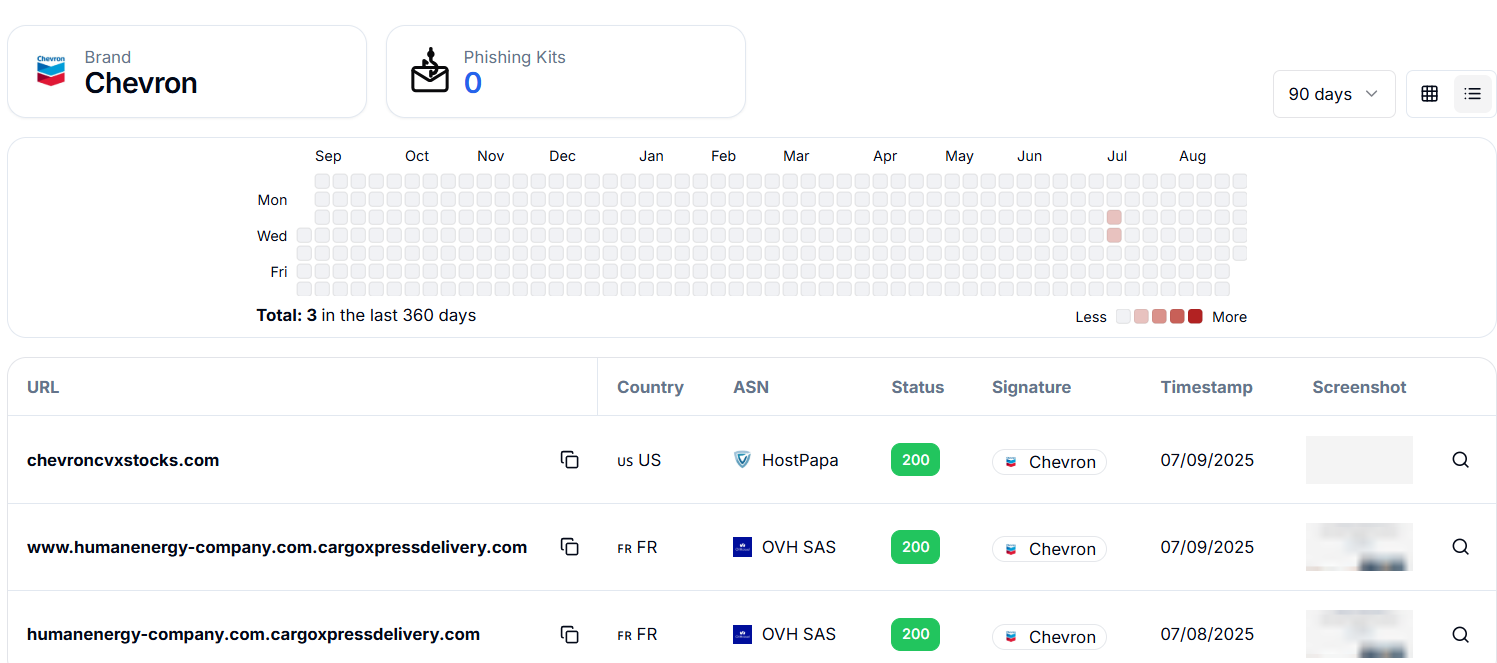The height and width of the screenshot is (663, 1497).
Task: Click the Screenshot column header
Action: 1359,387
